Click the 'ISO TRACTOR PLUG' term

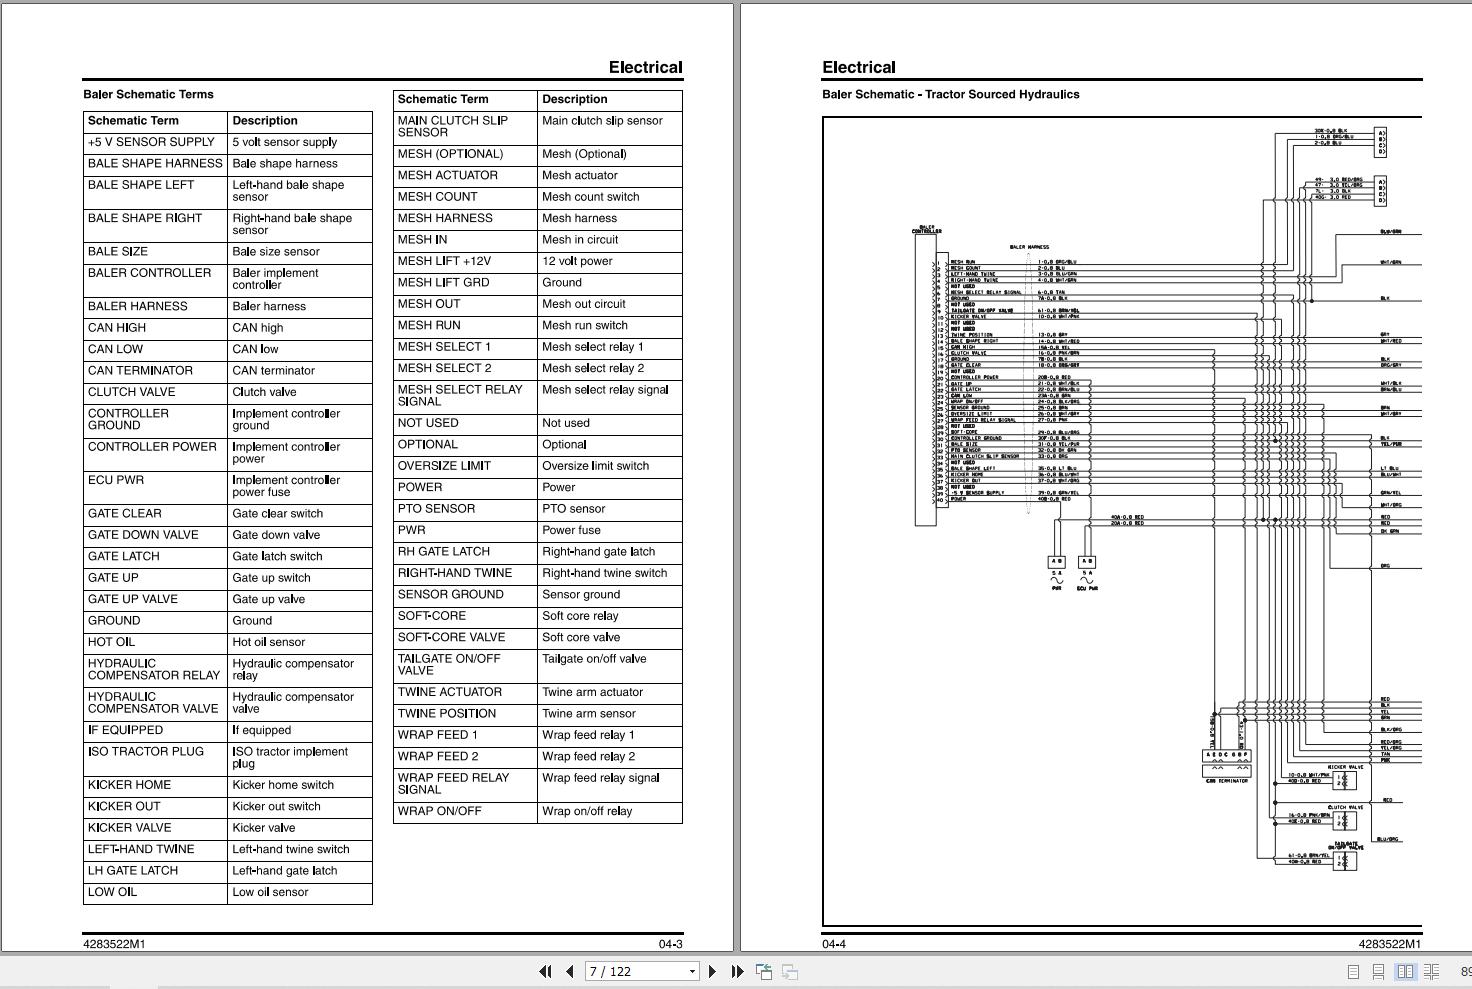point(146,751)
